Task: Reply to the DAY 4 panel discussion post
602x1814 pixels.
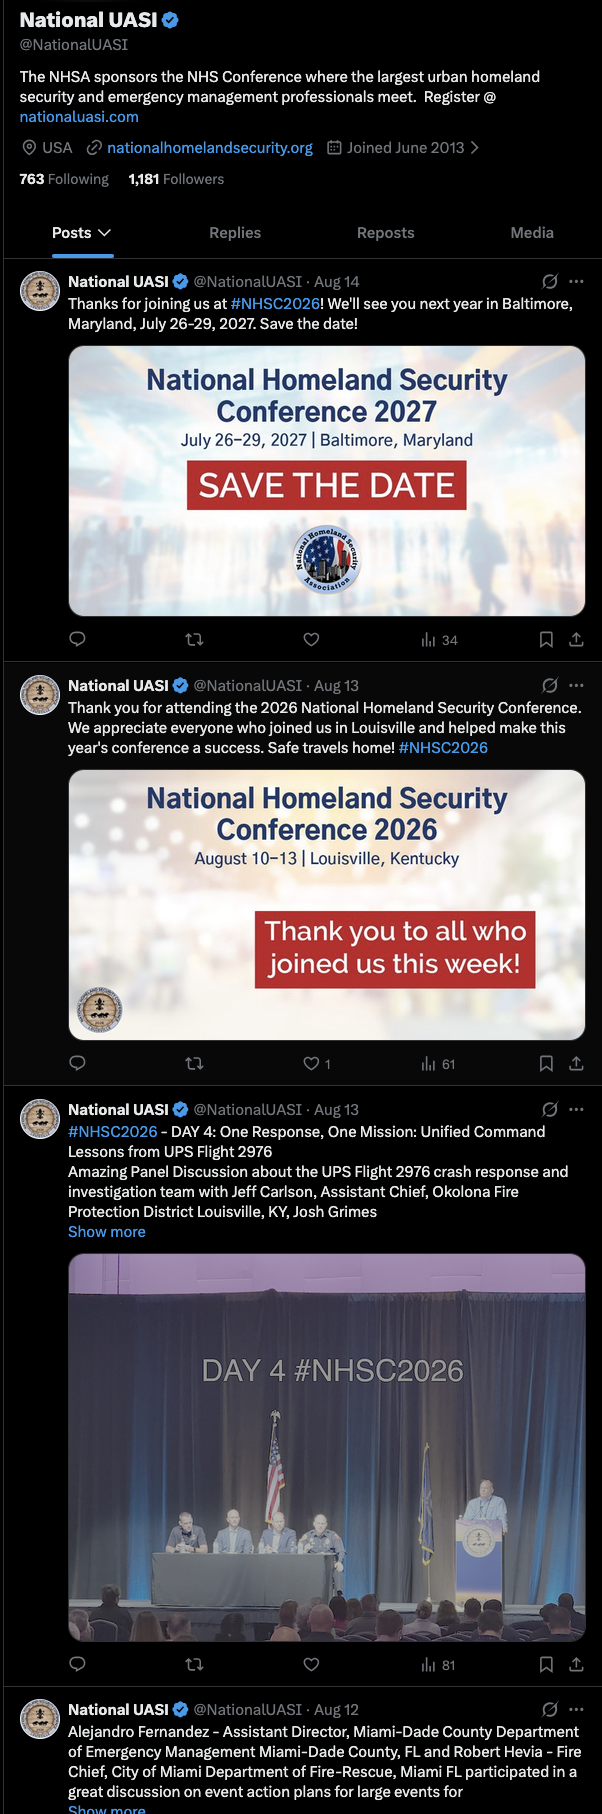Action: [x=77, y=1664]
